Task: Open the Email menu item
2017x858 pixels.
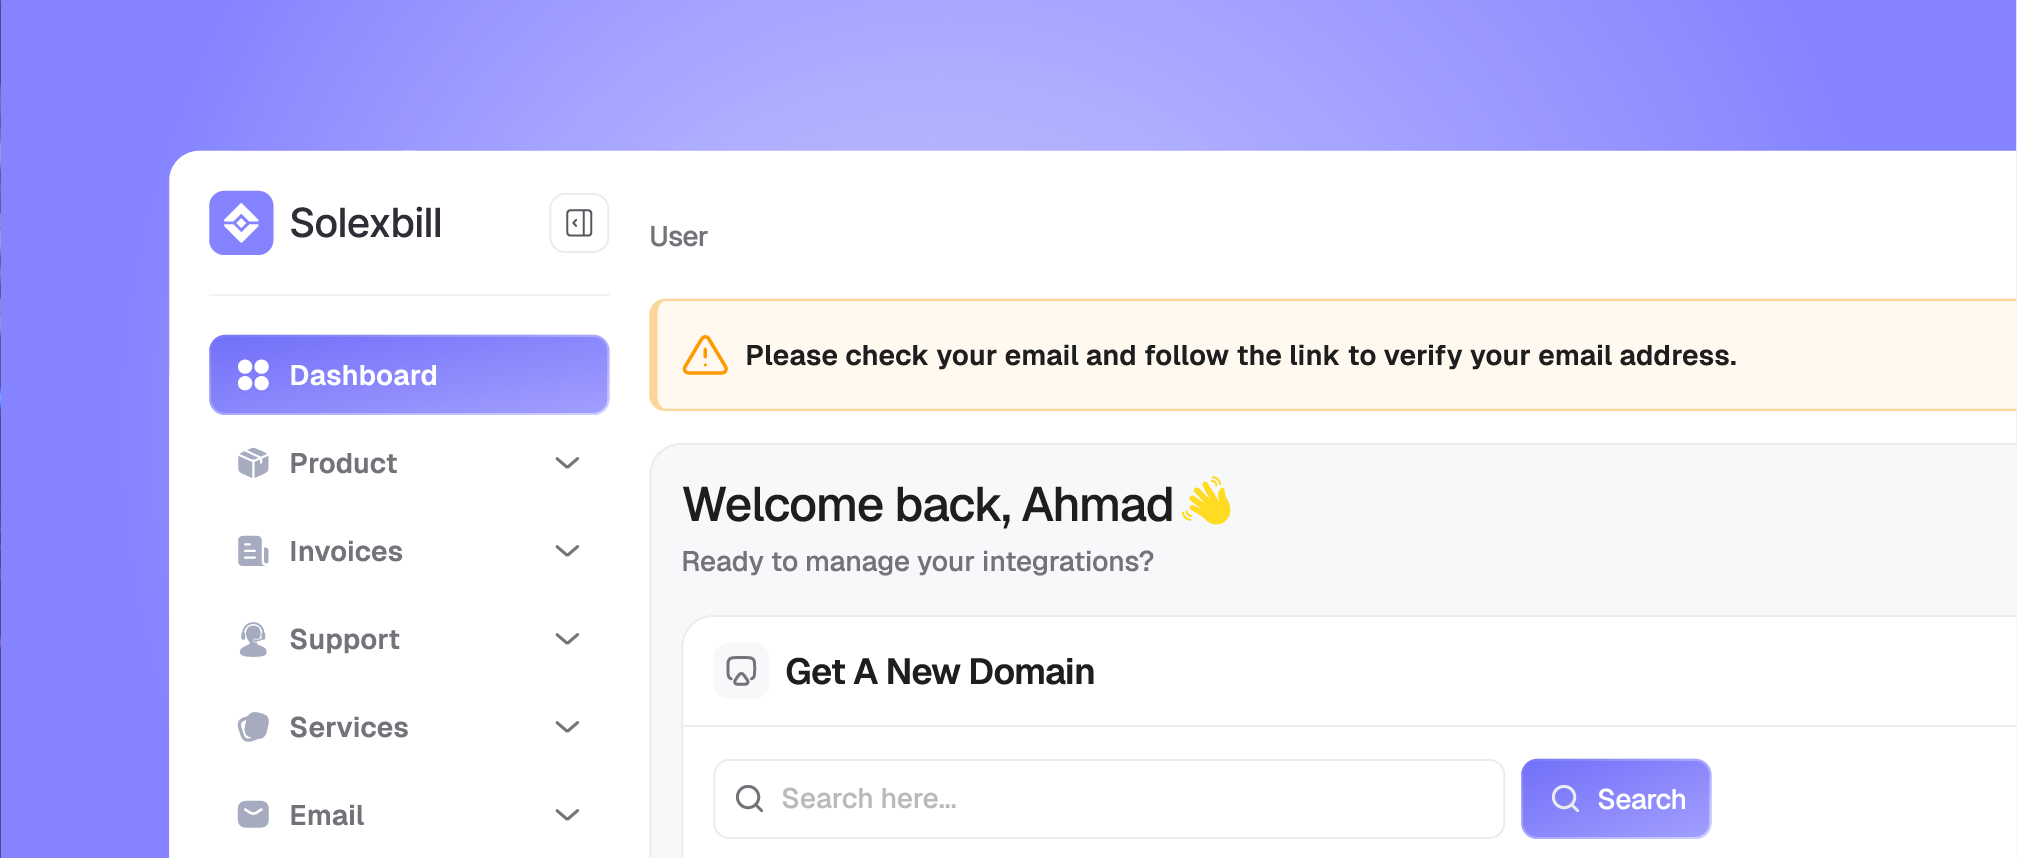Action: [327, 815]
